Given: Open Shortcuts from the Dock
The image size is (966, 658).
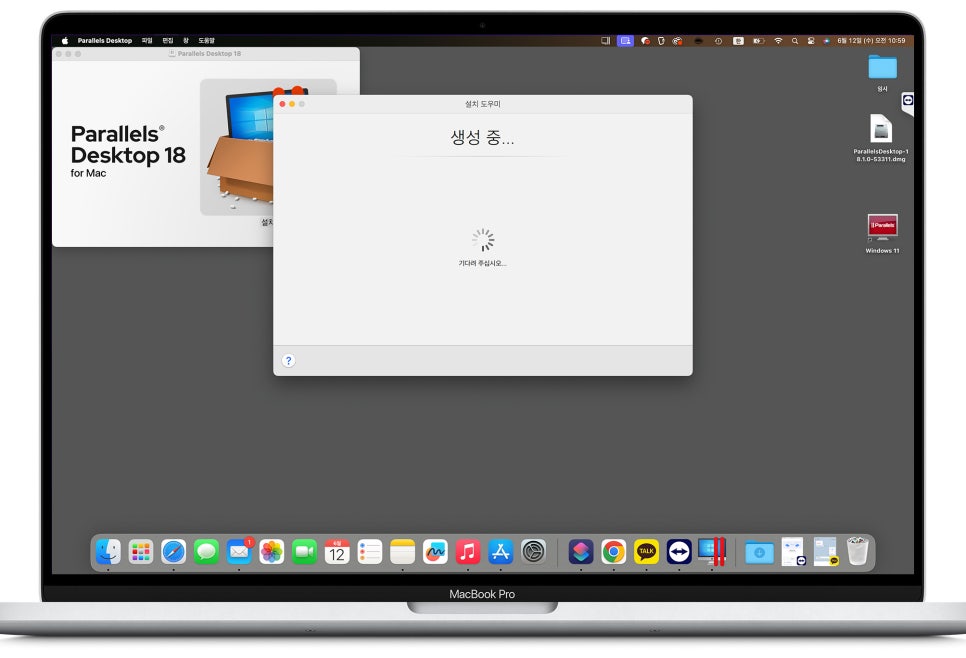Looking at the screenshot, I should click(581, 551).
